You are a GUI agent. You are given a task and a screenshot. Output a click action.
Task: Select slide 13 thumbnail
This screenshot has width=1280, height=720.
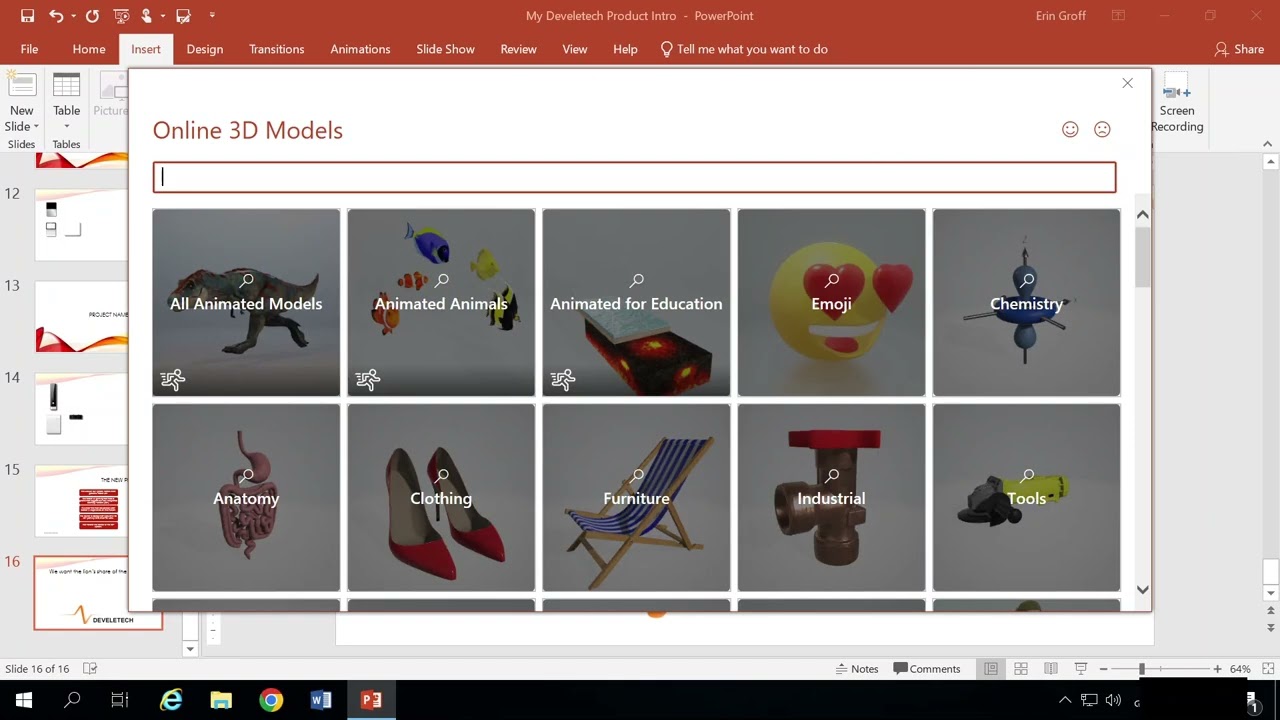click(82, 317)
